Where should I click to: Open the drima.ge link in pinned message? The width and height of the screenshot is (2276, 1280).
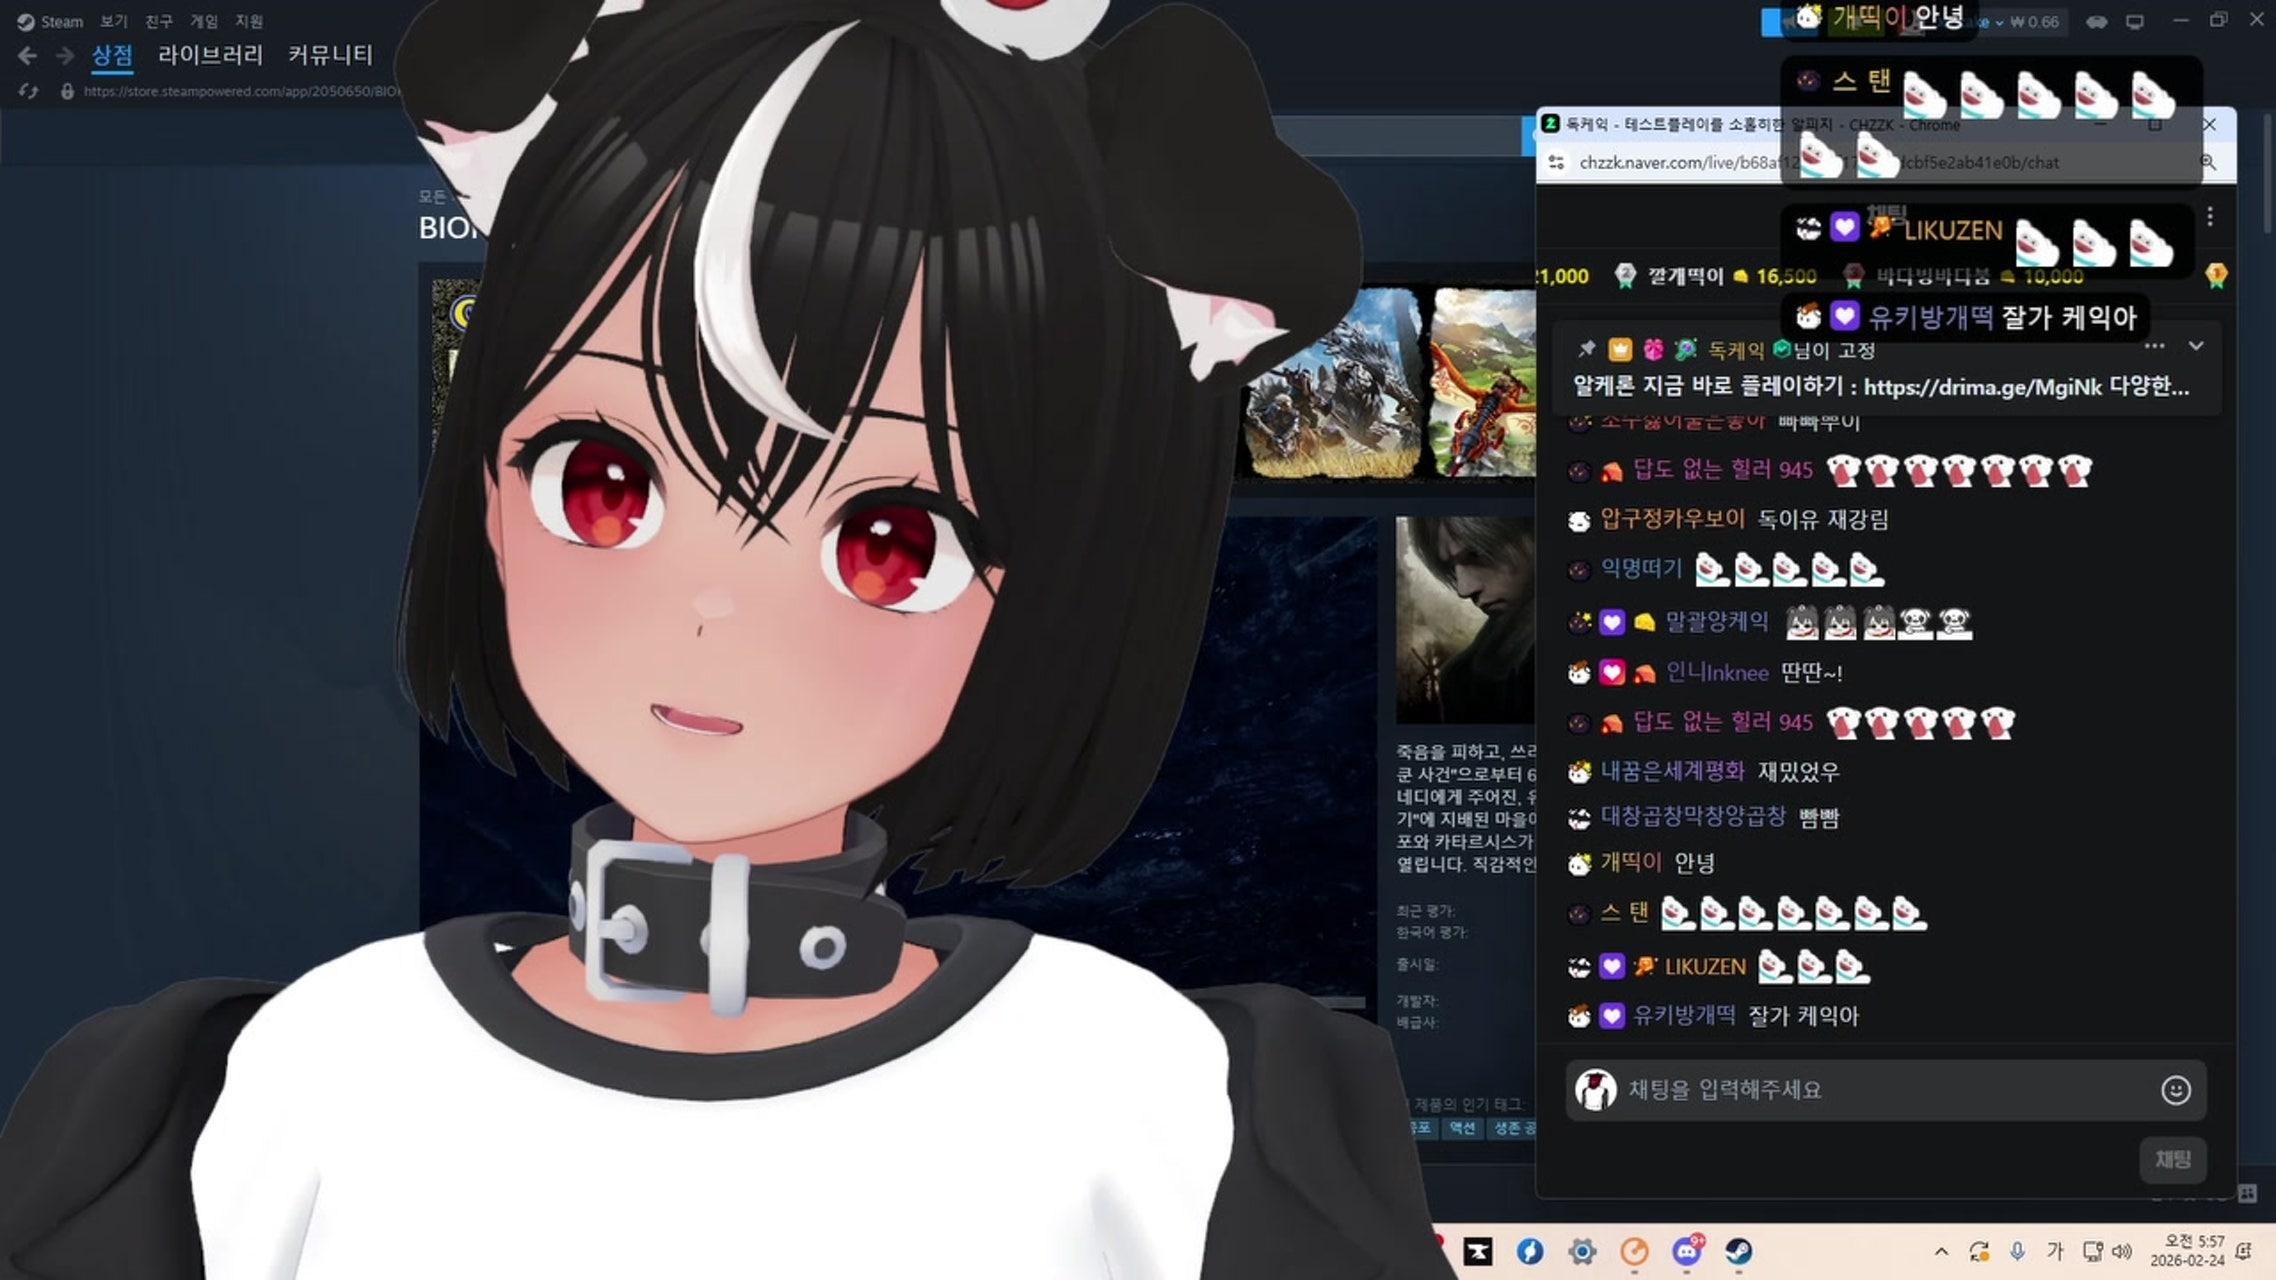click(1982, 387)
